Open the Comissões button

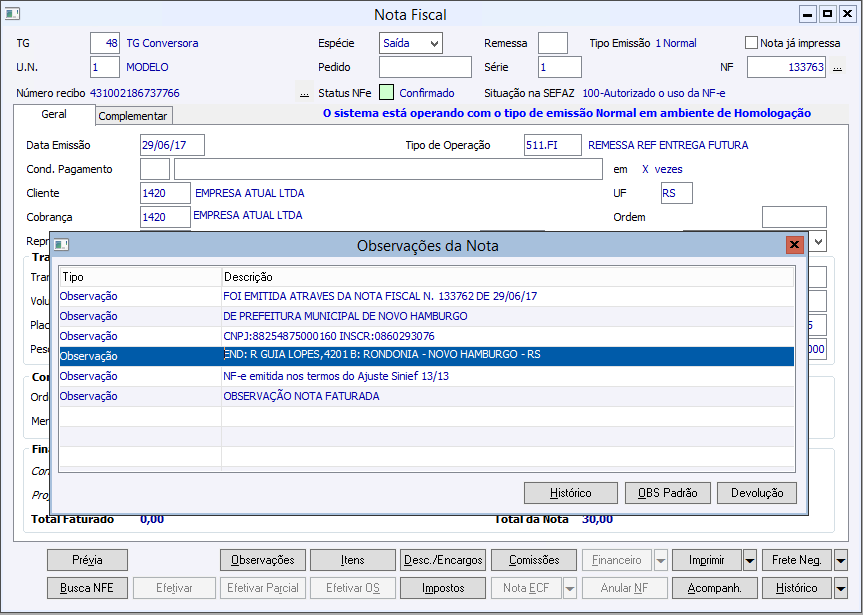pyautogui.click(x=534, y=560)
